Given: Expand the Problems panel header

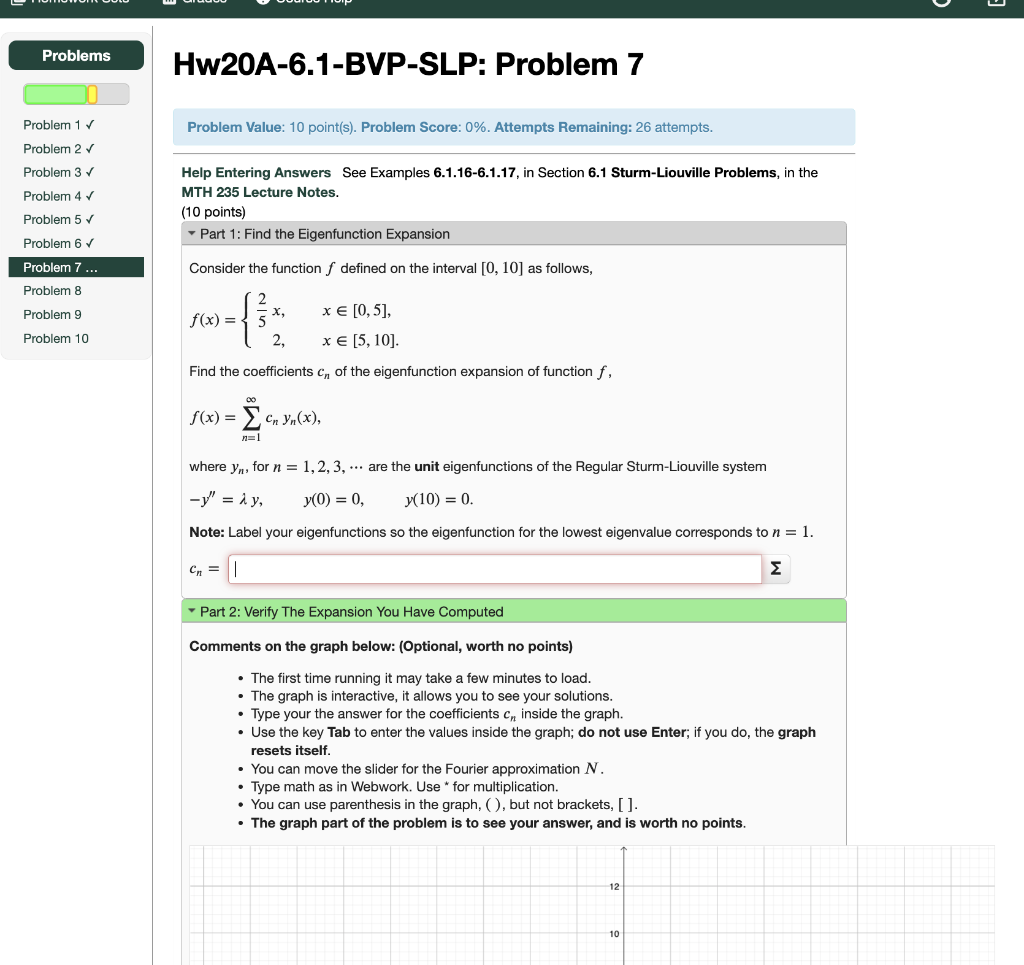Looking at the screenshot, I should pyautogui.click(x=76, y=55).
